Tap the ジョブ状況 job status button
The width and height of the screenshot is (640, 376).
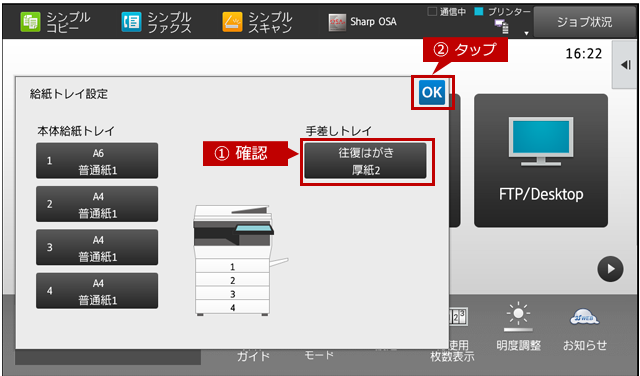click(x=584, y=22)
